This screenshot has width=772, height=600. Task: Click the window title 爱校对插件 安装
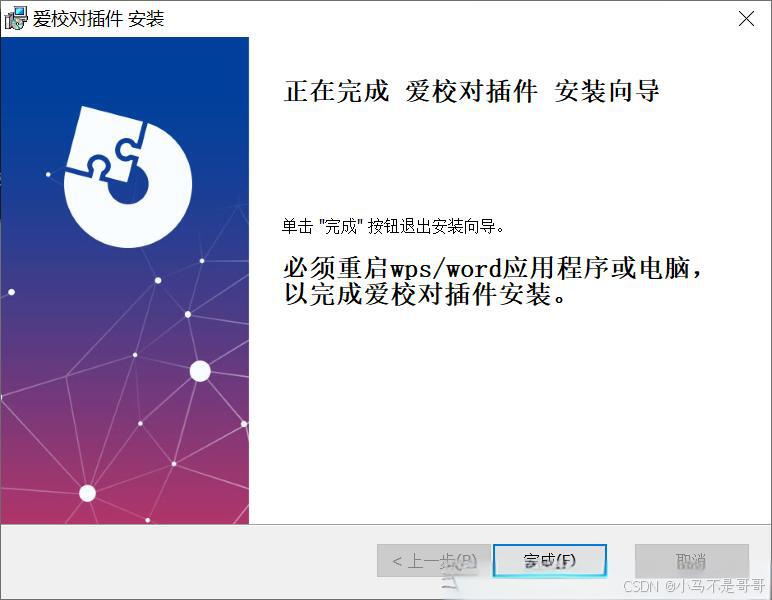[98, 19]
